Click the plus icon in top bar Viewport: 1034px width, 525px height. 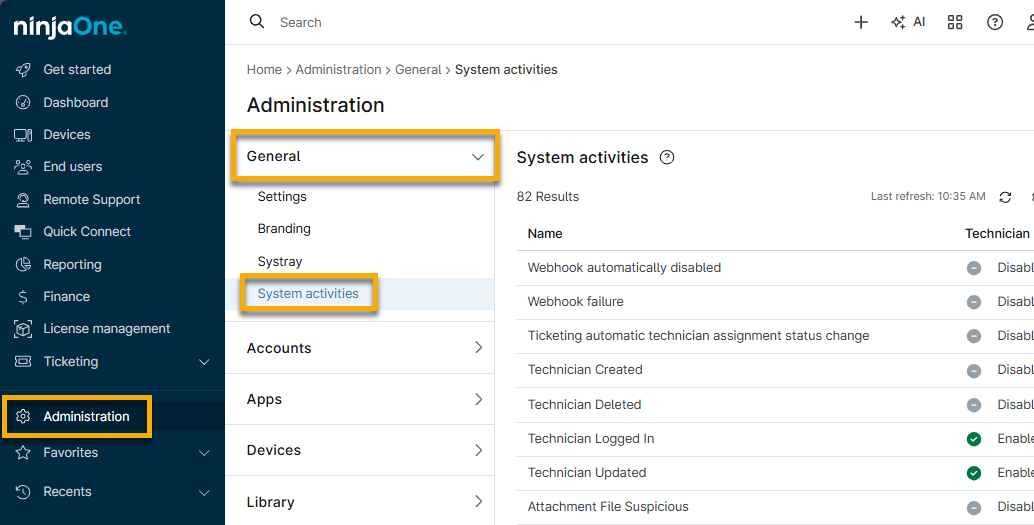pyautogui.click(x=861, y=22)
